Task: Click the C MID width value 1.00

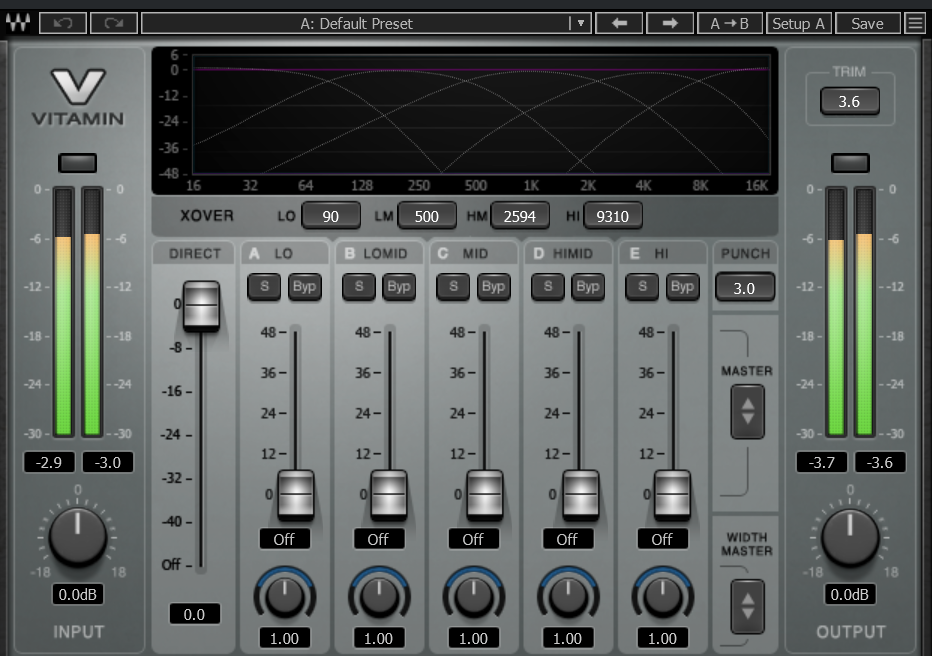Action: pyautogui.click(x=473, y=638)
